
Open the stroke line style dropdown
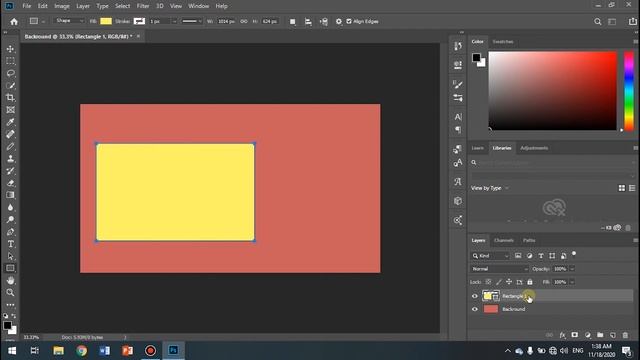(192, 21)
